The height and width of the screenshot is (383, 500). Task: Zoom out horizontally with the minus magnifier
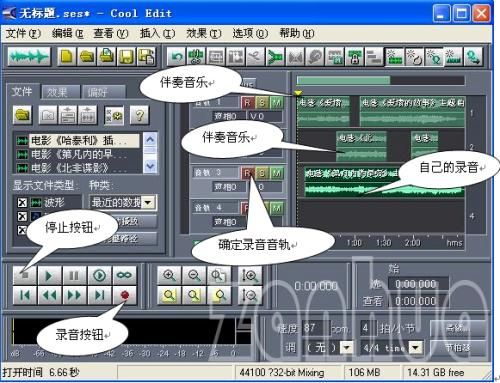[194, 276]
